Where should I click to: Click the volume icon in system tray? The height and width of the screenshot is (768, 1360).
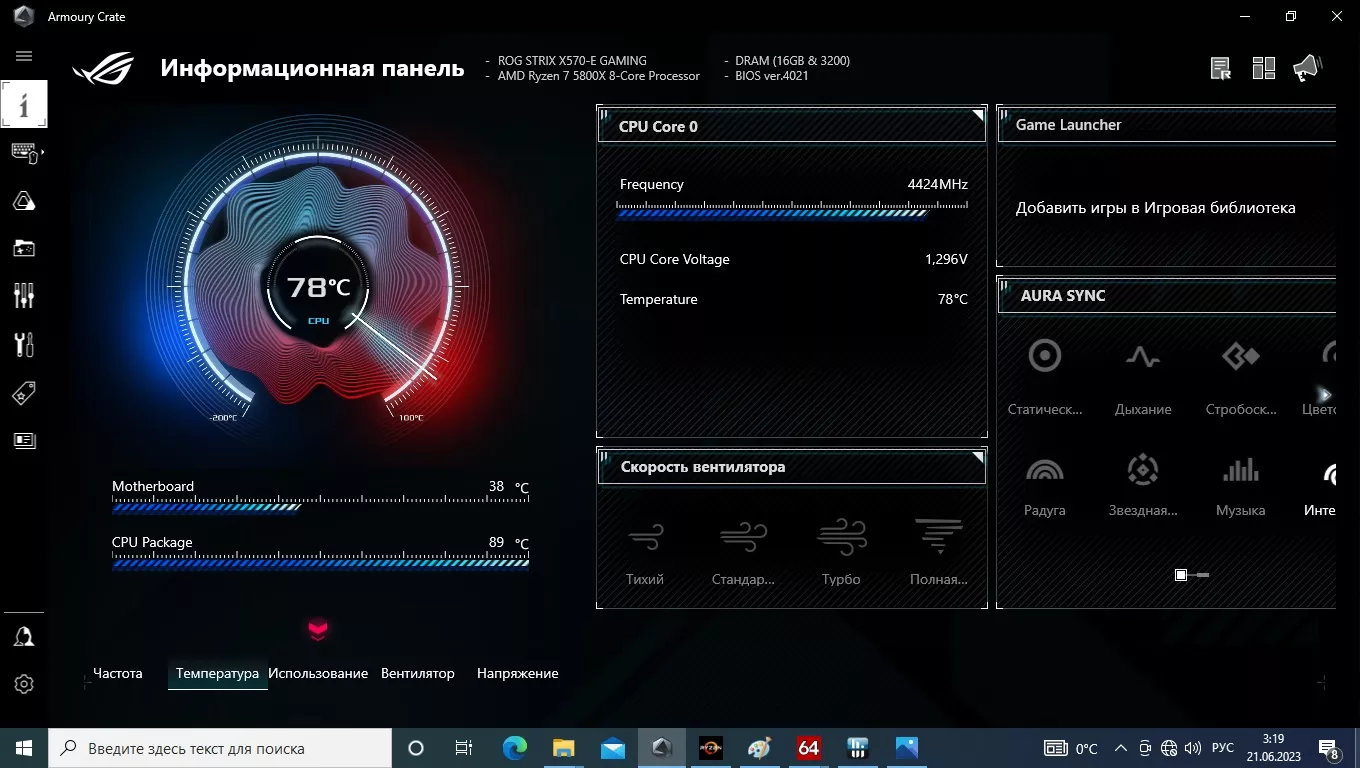1192,749
